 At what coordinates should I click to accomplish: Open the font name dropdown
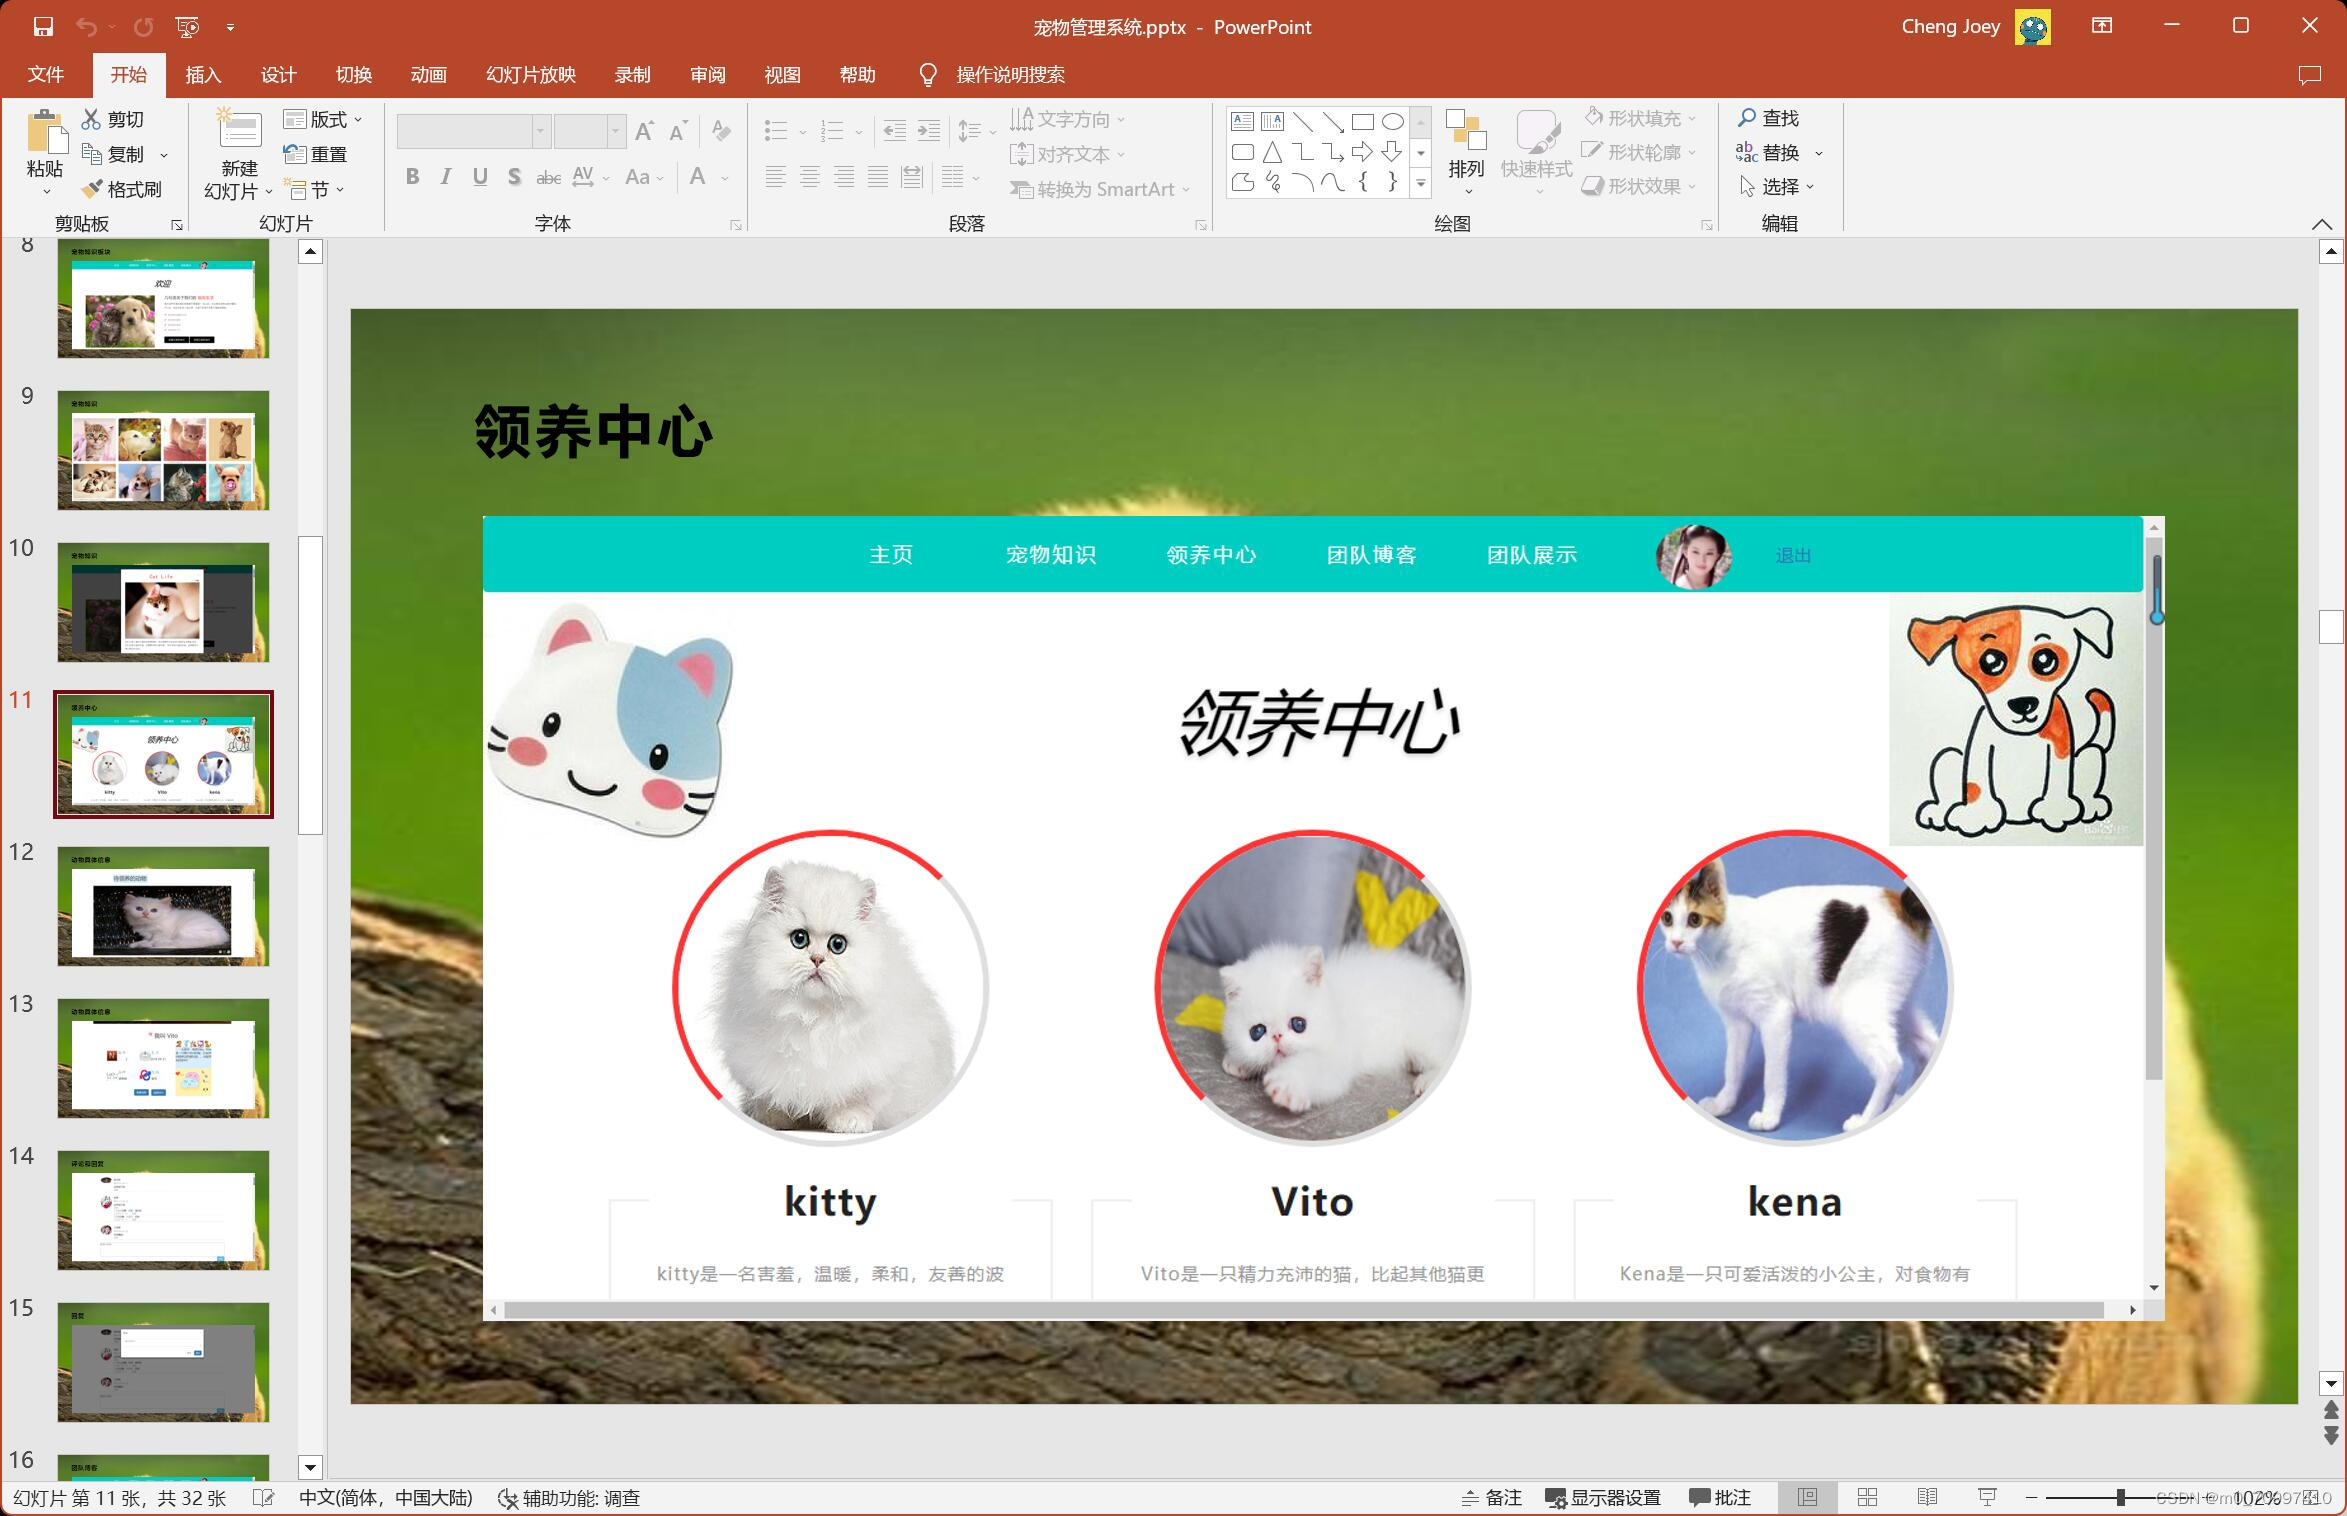point(540,131)
